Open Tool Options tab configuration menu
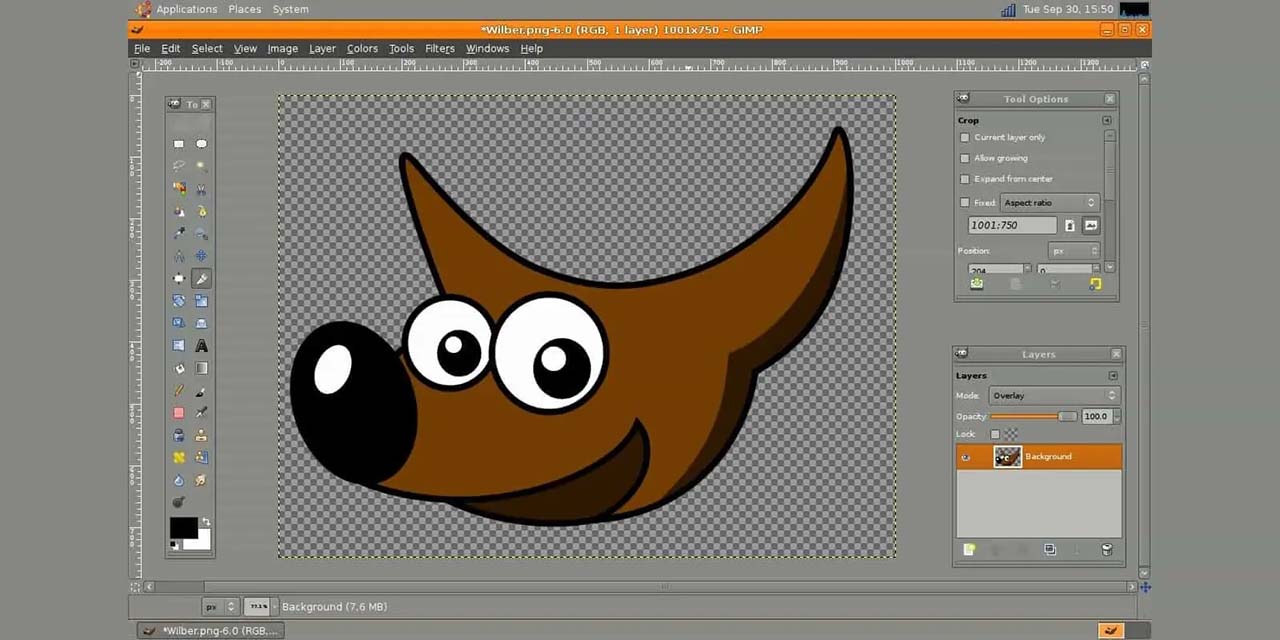This screenshot has height=640, width=1280. (1107, 120)
